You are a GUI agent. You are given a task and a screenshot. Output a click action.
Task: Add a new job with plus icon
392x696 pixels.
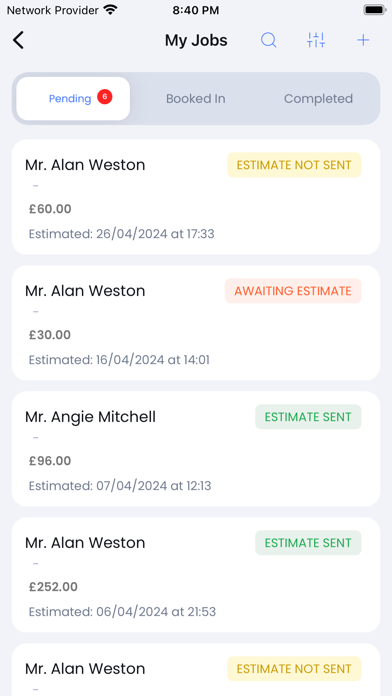pyautogui.click(x=363, y=40)
